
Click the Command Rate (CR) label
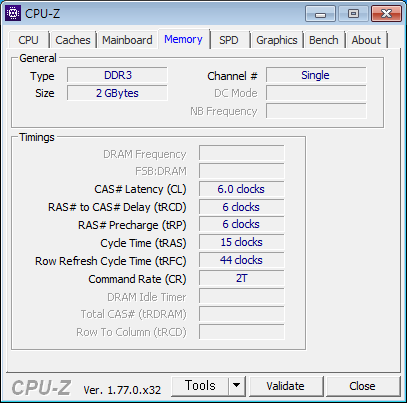pyautogui.click(x=137, y=279)
